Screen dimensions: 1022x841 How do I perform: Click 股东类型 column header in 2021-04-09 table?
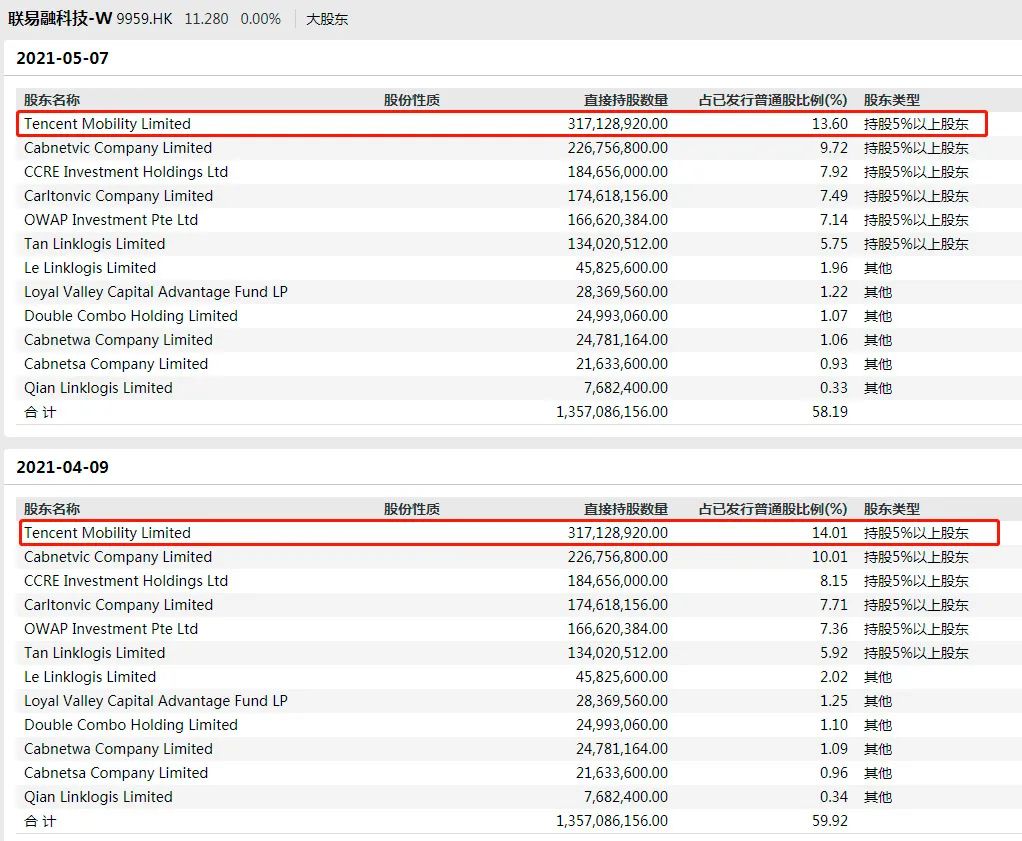click(892, 509)
